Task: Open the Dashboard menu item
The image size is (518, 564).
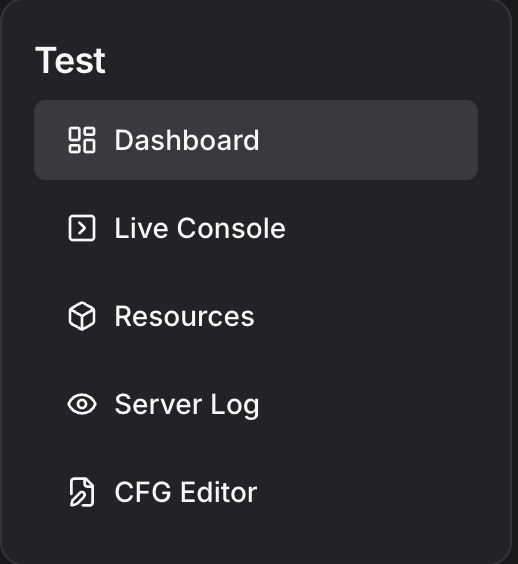Action: 256,140
